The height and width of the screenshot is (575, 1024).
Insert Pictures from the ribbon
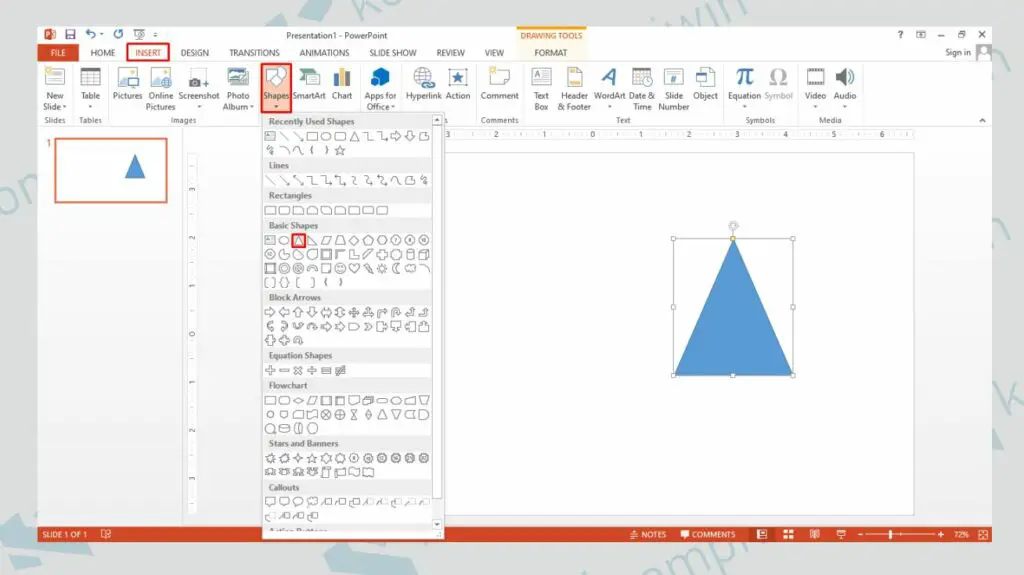pyautogui.click(x=127, y=84)
